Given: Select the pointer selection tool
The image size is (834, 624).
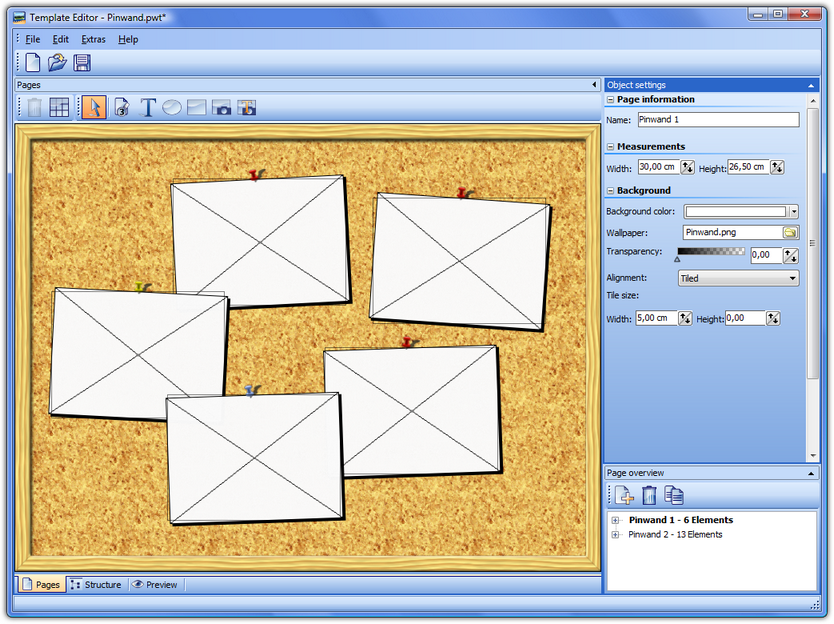Looking at the screenshot, I should tap(93, 107).
